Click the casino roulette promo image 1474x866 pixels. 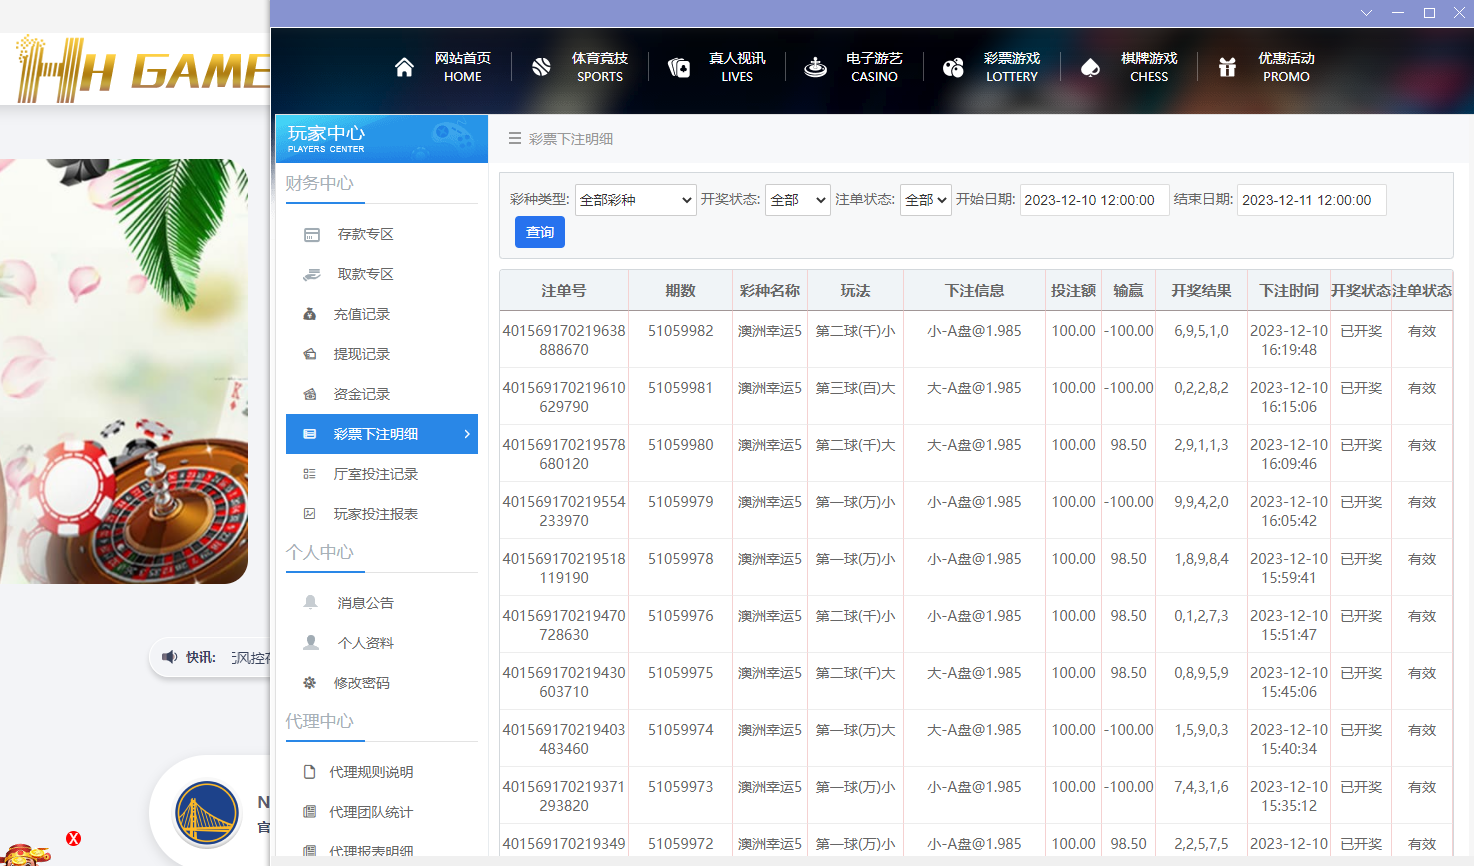pyautogui.click(x=124, y=371)
